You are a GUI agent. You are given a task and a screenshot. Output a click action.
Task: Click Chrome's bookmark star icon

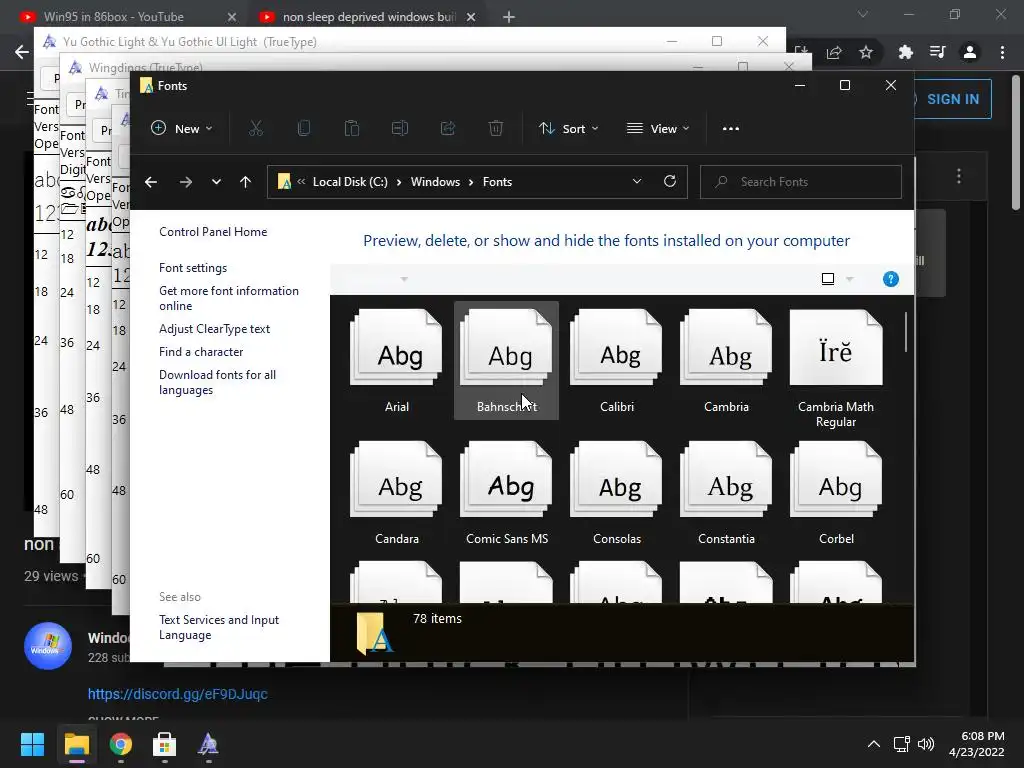(866, 52)
